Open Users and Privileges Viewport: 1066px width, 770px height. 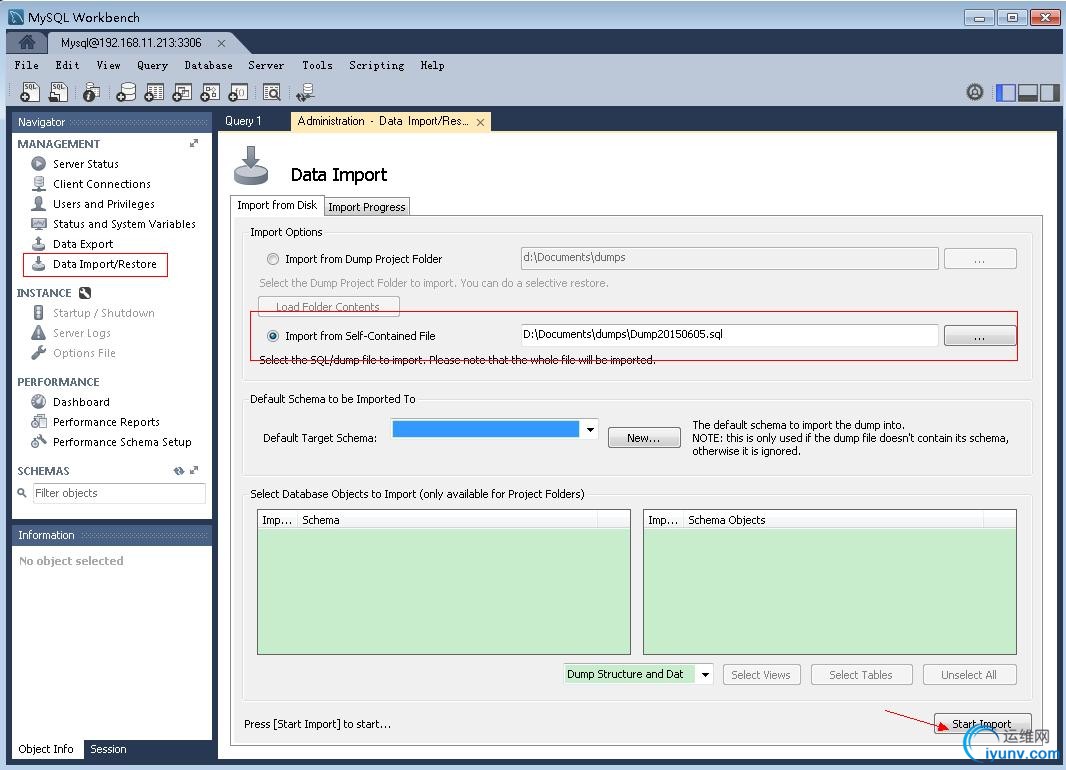tap(103, 204)
